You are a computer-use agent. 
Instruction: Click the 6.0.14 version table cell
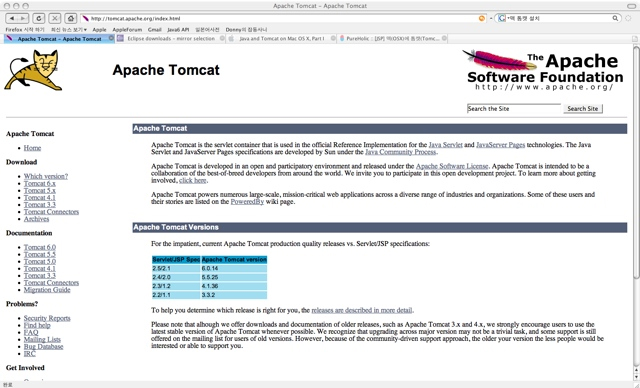(234, 268)
